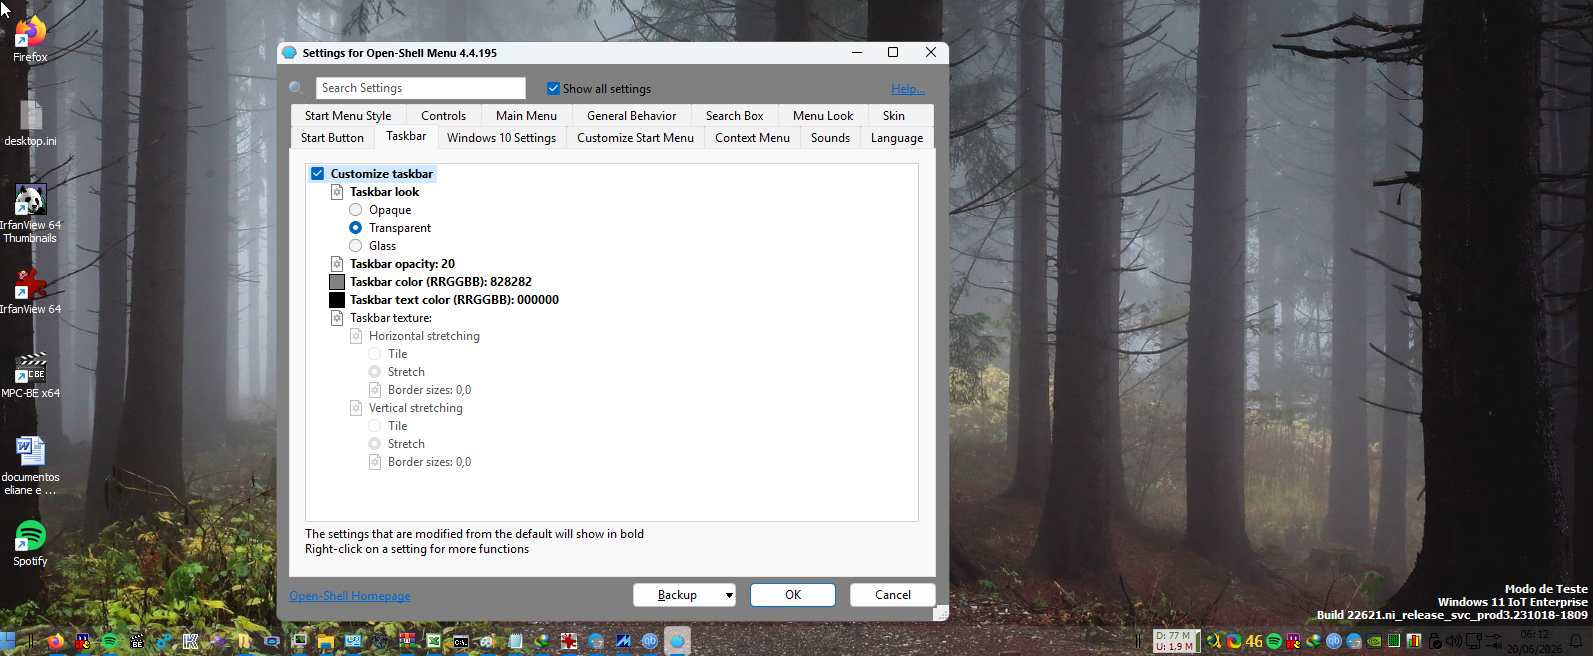The image size is (1593, 656).
Task: Uncheck the Show all settings checkbox
Action: pos(553,88)
